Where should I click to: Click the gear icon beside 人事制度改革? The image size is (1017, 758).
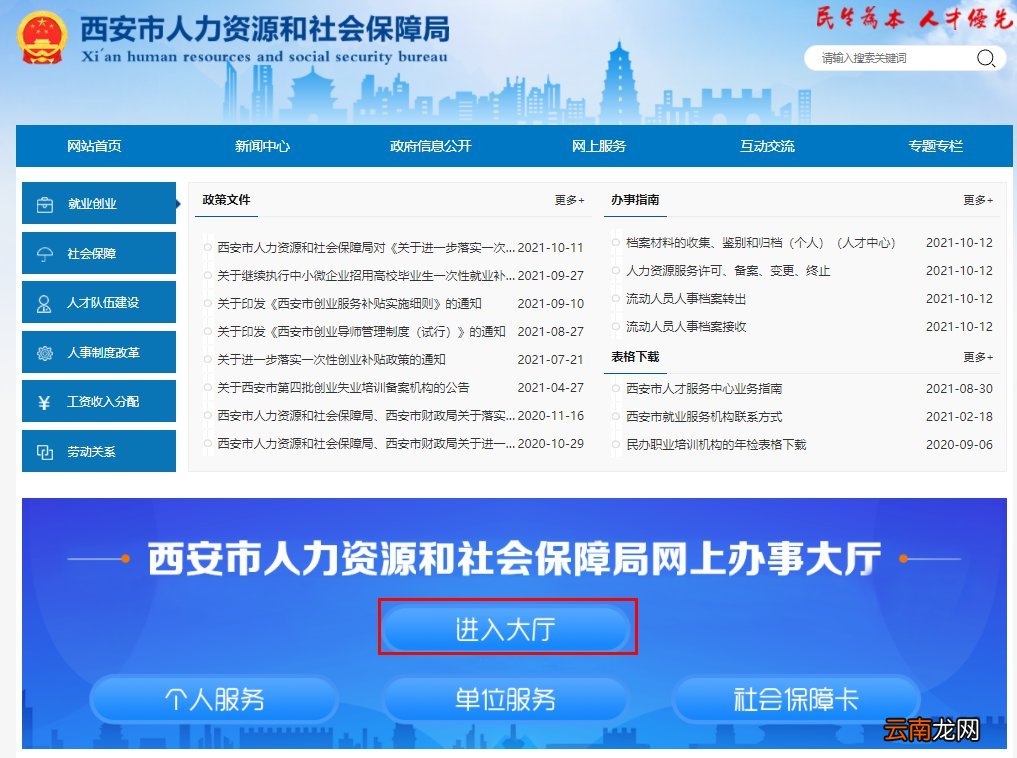tap(43, 352)
